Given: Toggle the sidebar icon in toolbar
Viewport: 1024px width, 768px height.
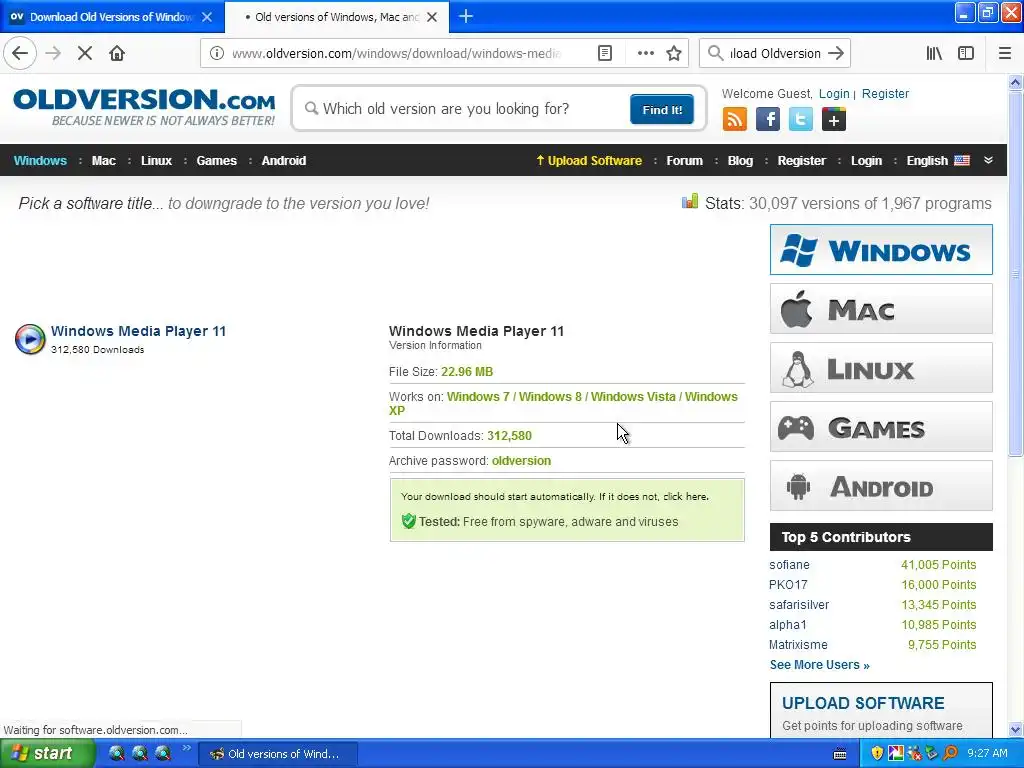Looking at the screenshot, I should (x=966, y=54).
